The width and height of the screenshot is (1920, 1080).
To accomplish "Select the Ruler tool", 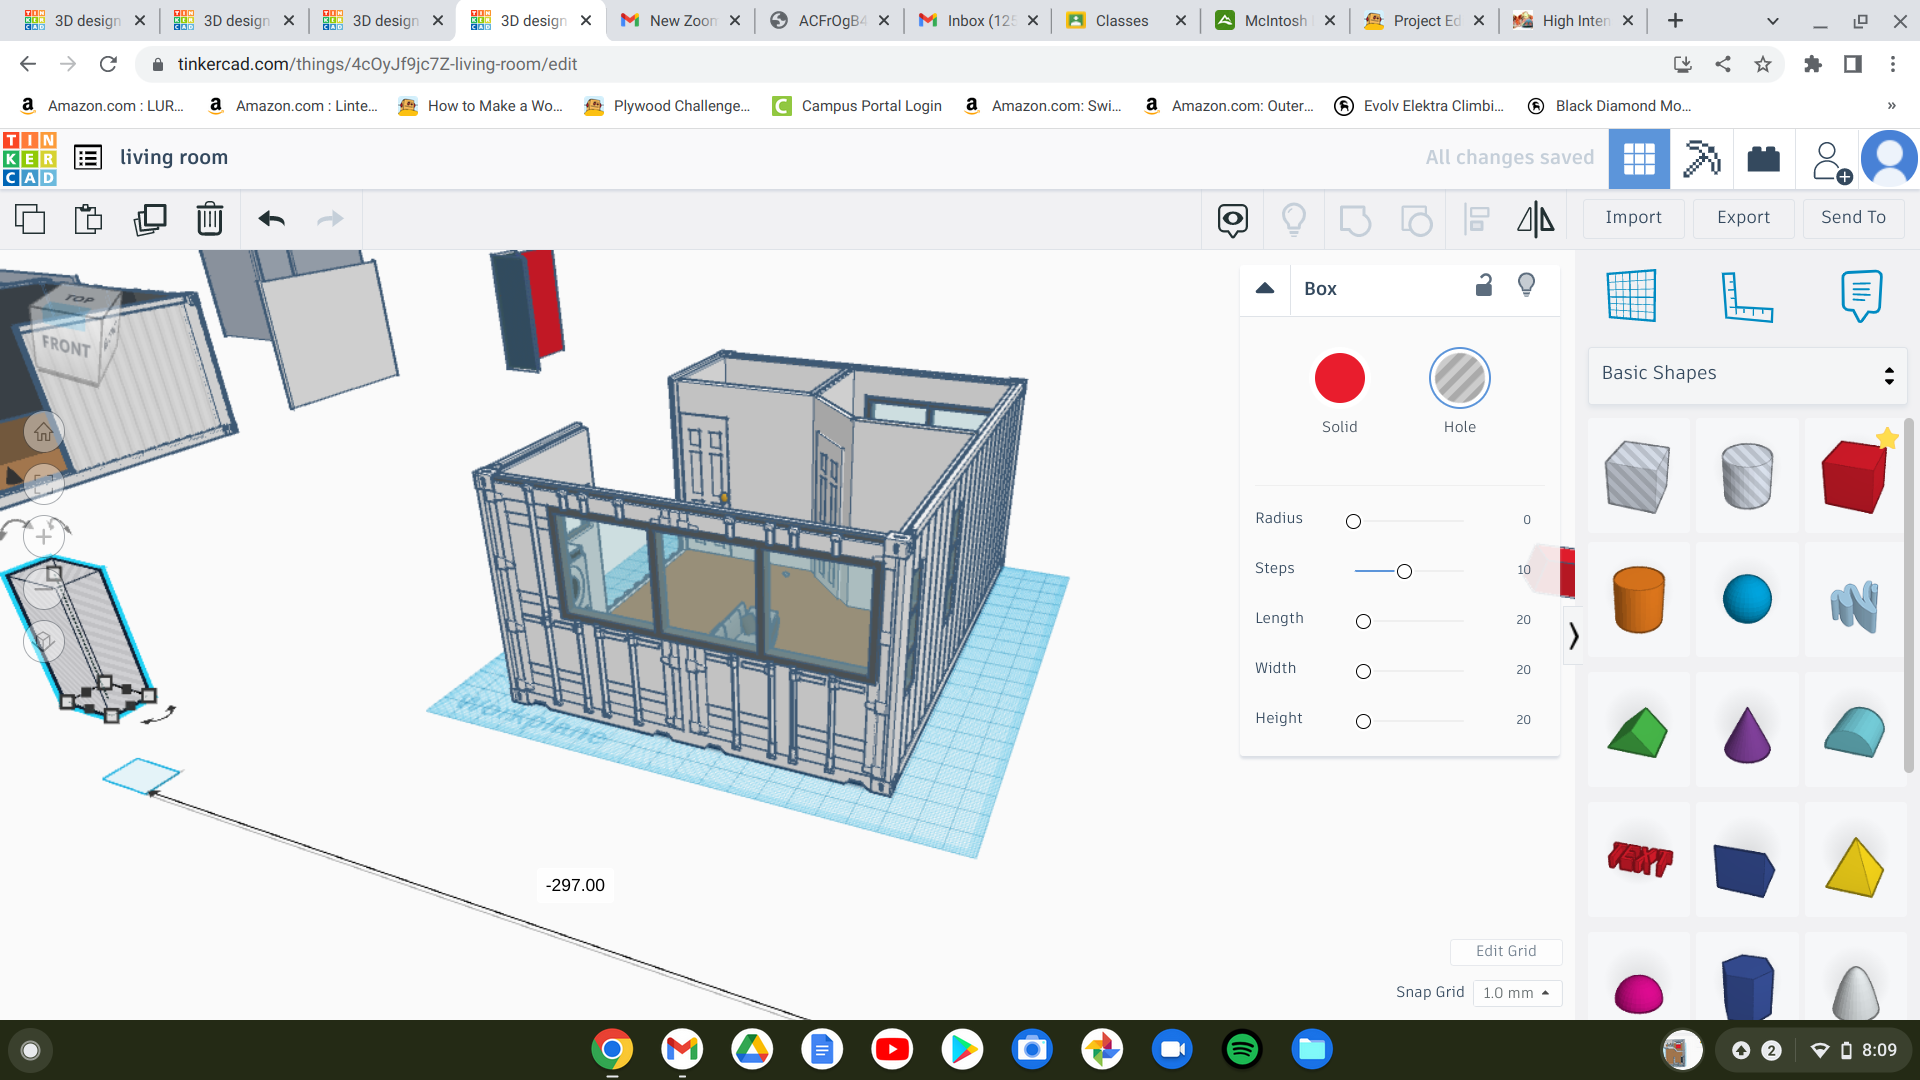I will tap(1746, 295).
